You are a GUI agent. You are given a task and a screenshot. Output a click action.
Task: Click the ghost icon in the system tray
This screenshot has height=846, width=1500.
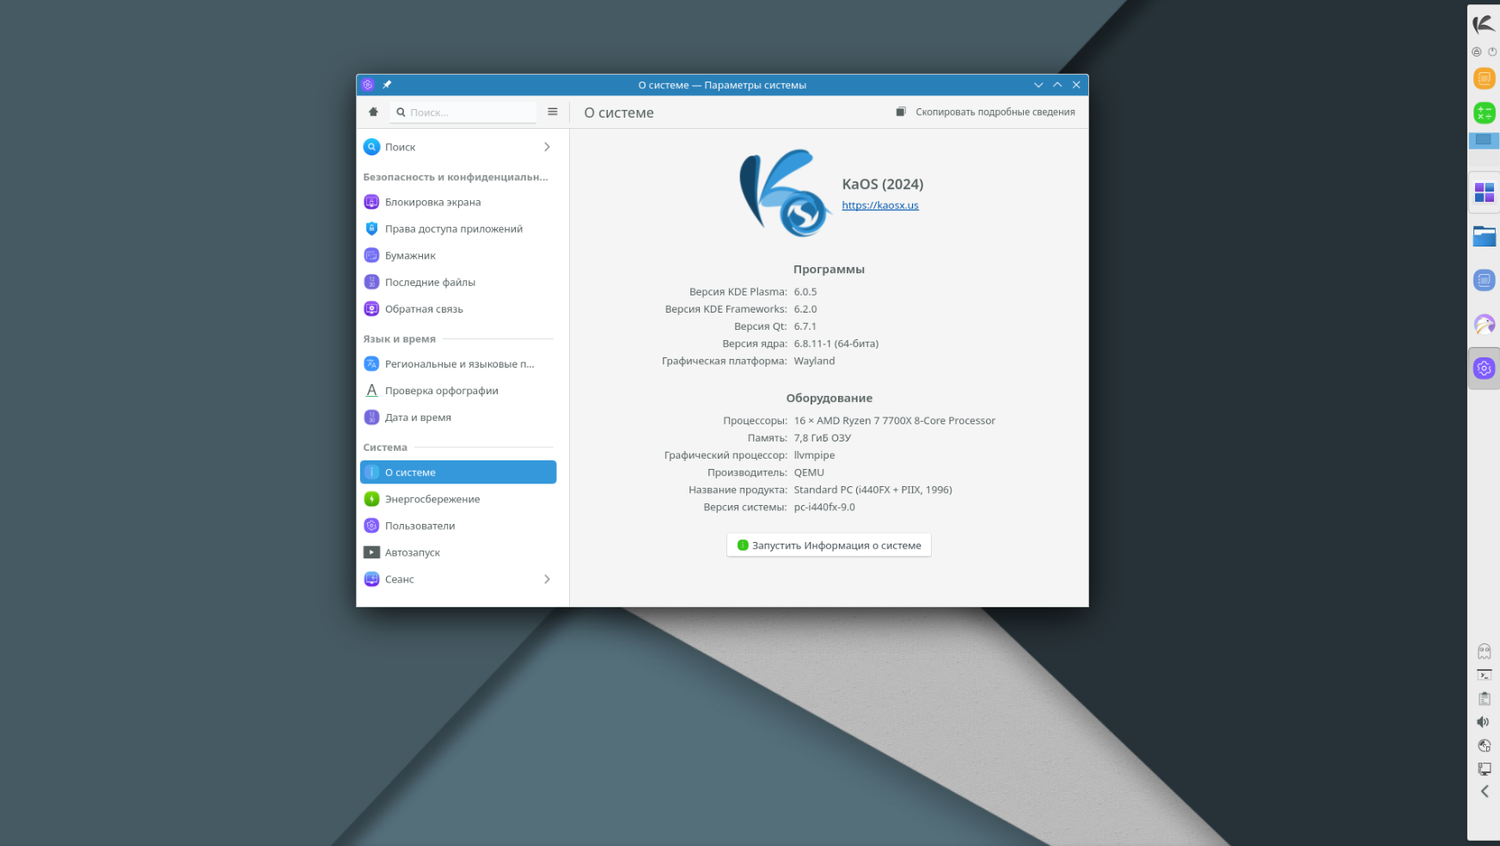click(x=1484, y=651)
